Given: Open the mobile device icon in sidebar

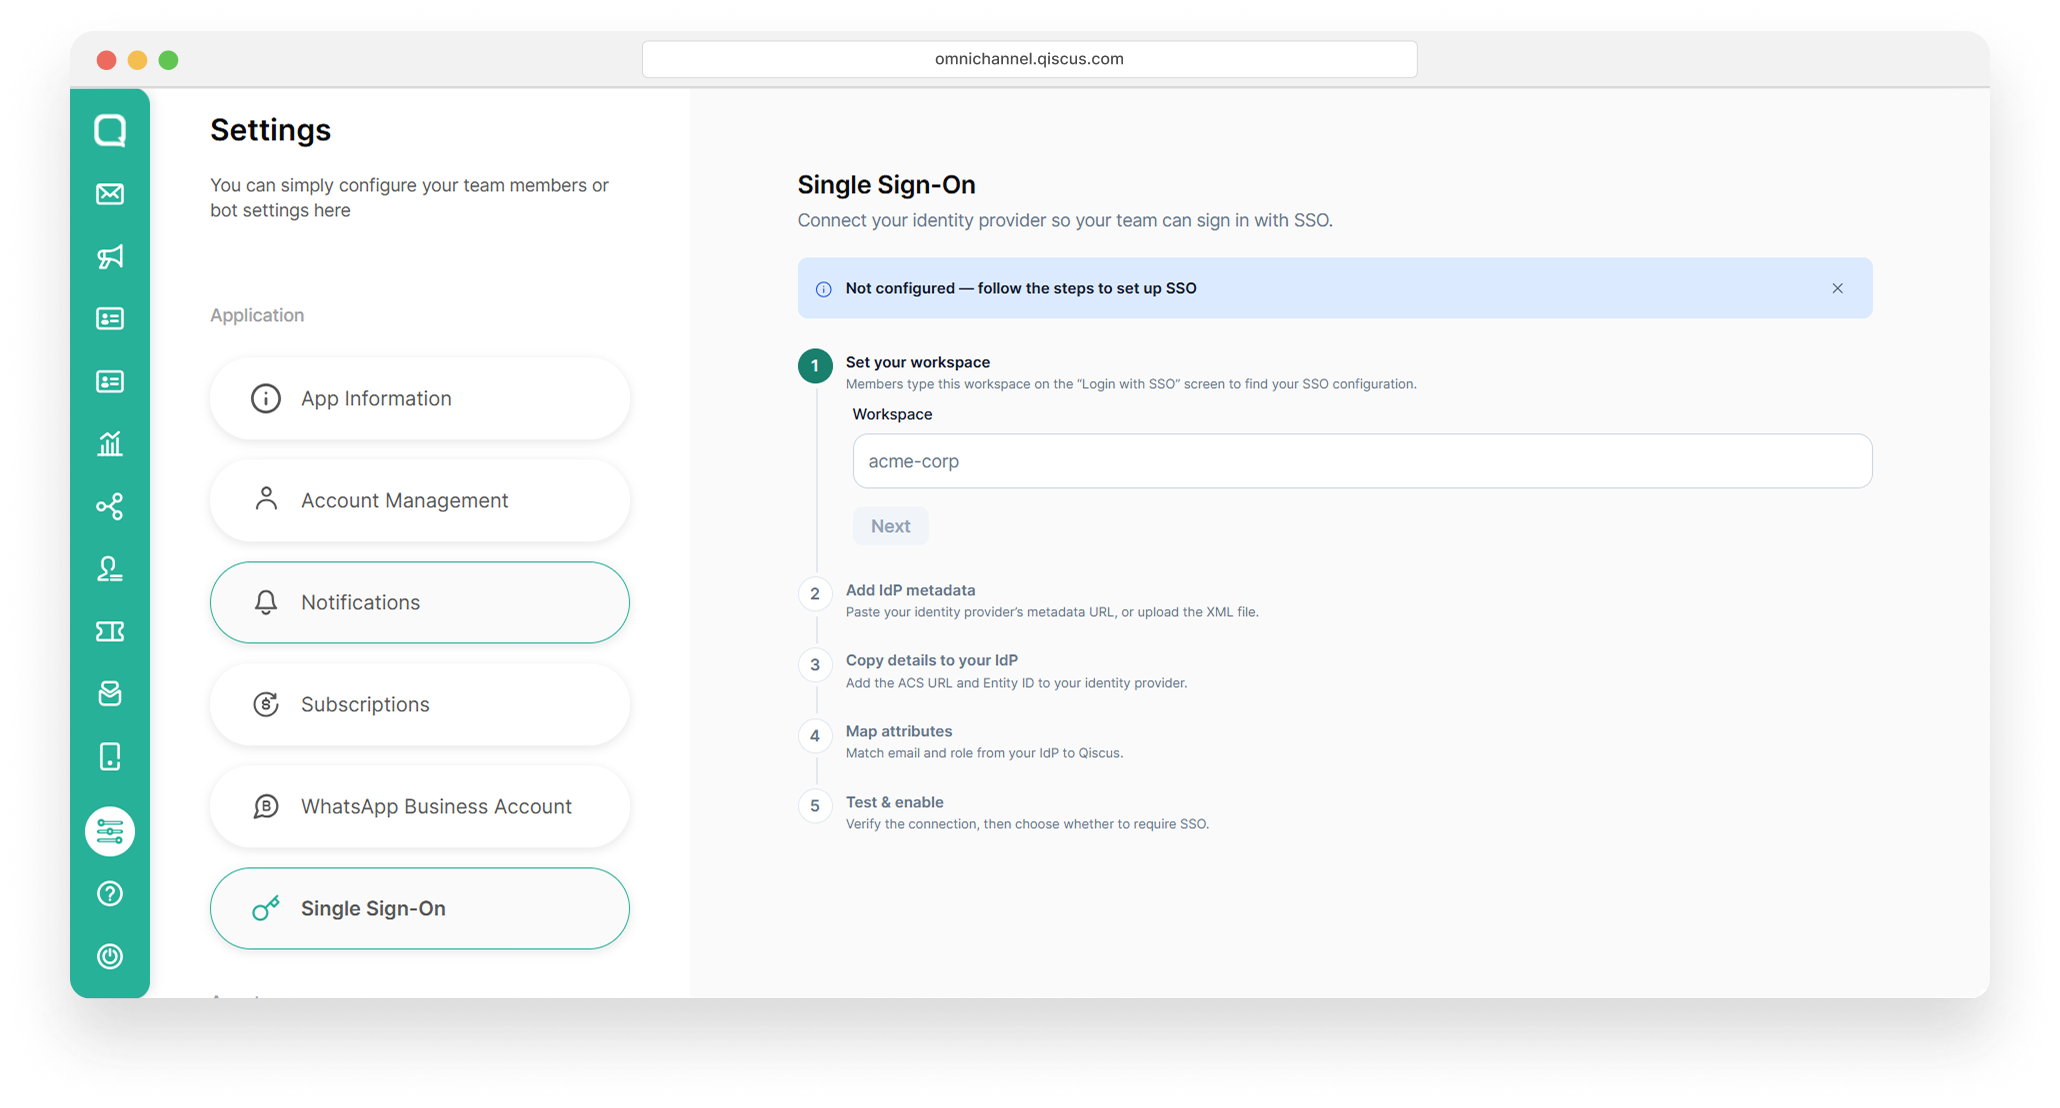Looking at the screenshot, I should (x=110, y=756).
